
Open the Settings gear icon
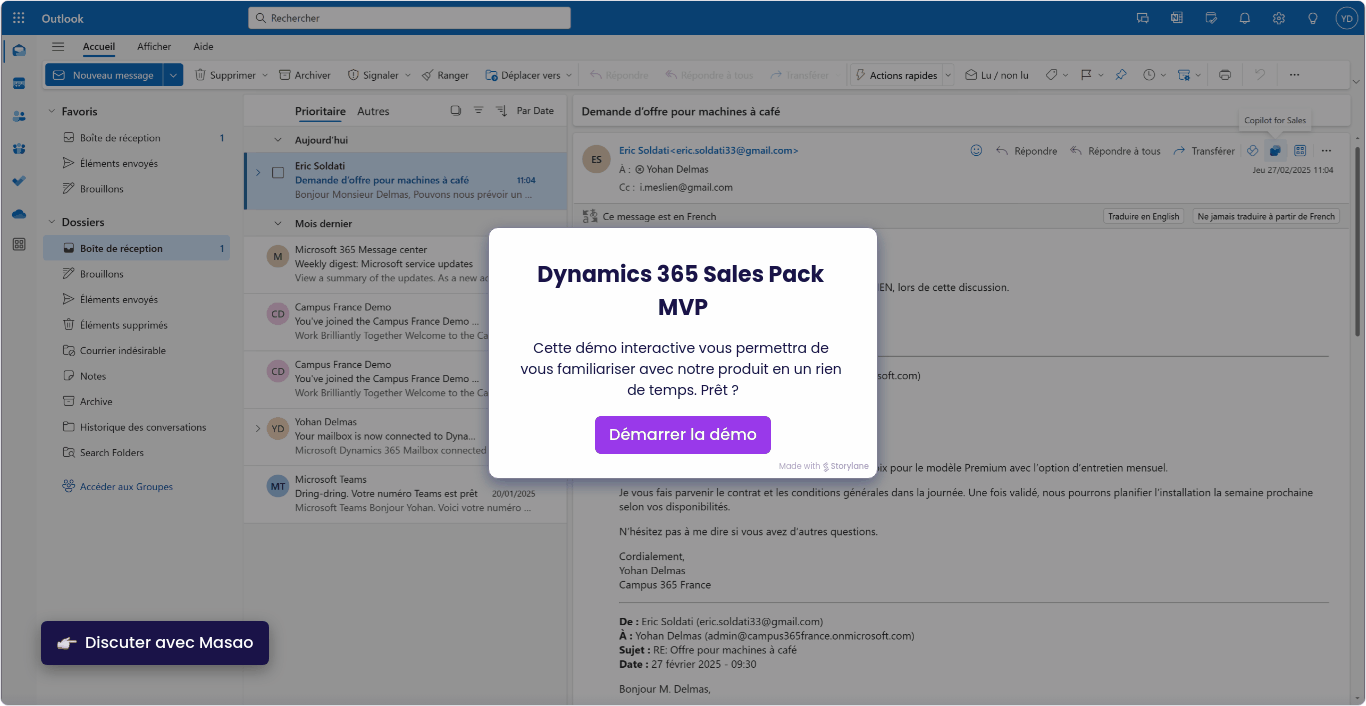point(1279,18)
